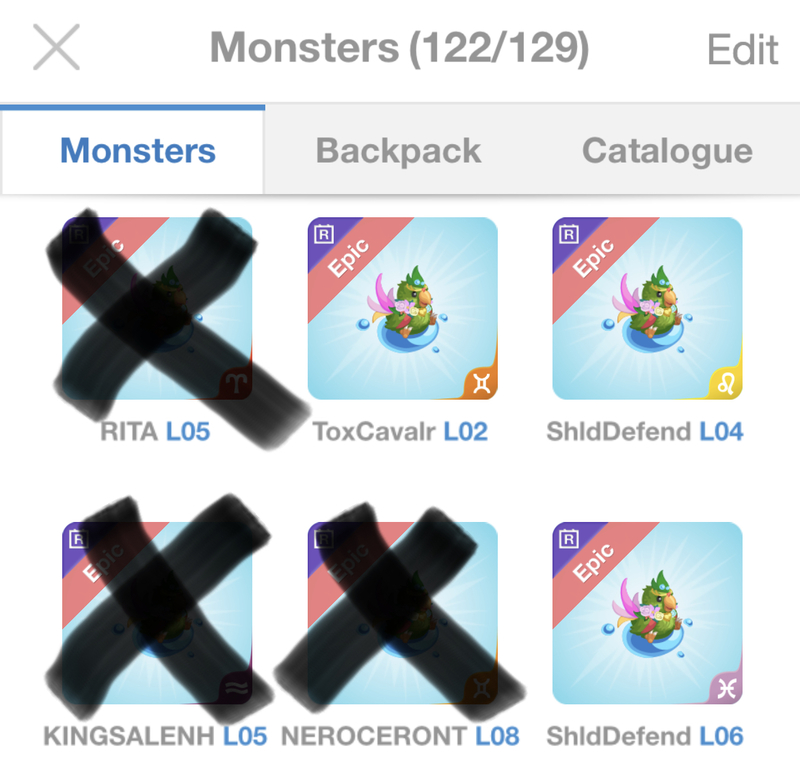Click the Aquarius zodiac icon on KINGSALENH card
The image size is (800, 772).
tap(236, 689)
